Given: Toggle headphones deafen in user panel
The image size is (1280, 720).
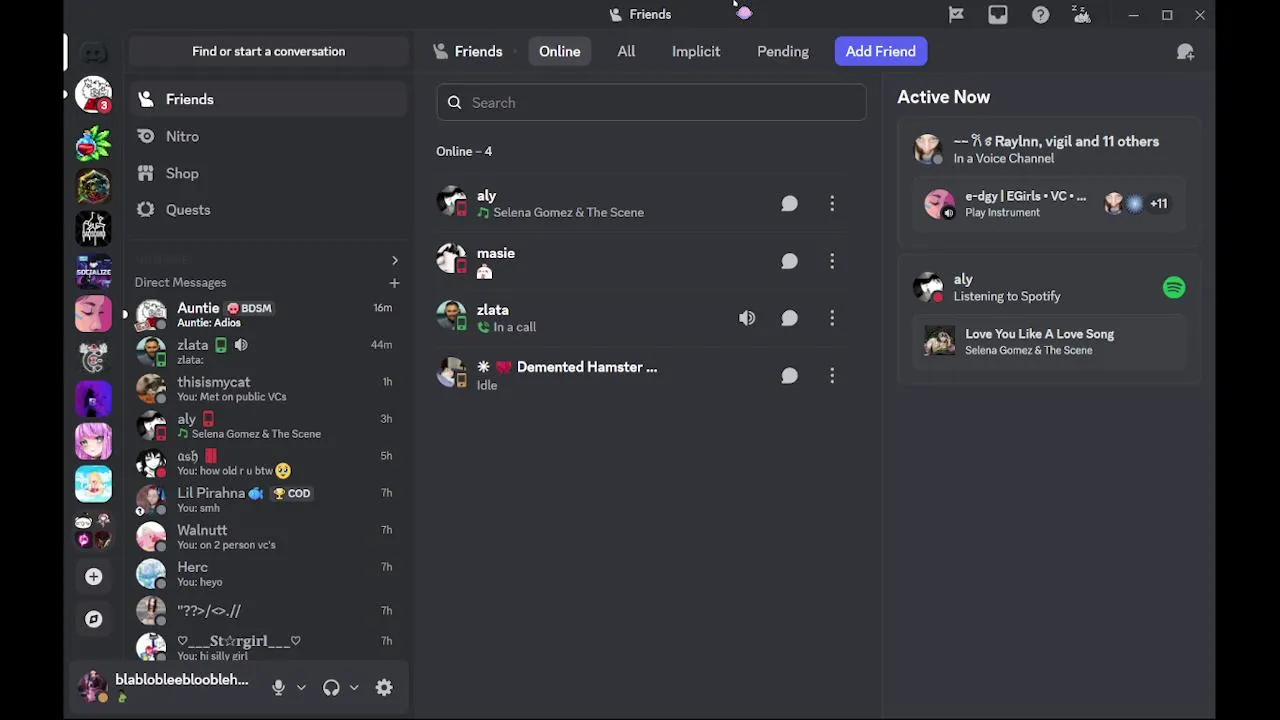Looking at the screenshot, I should coord(331,688).
